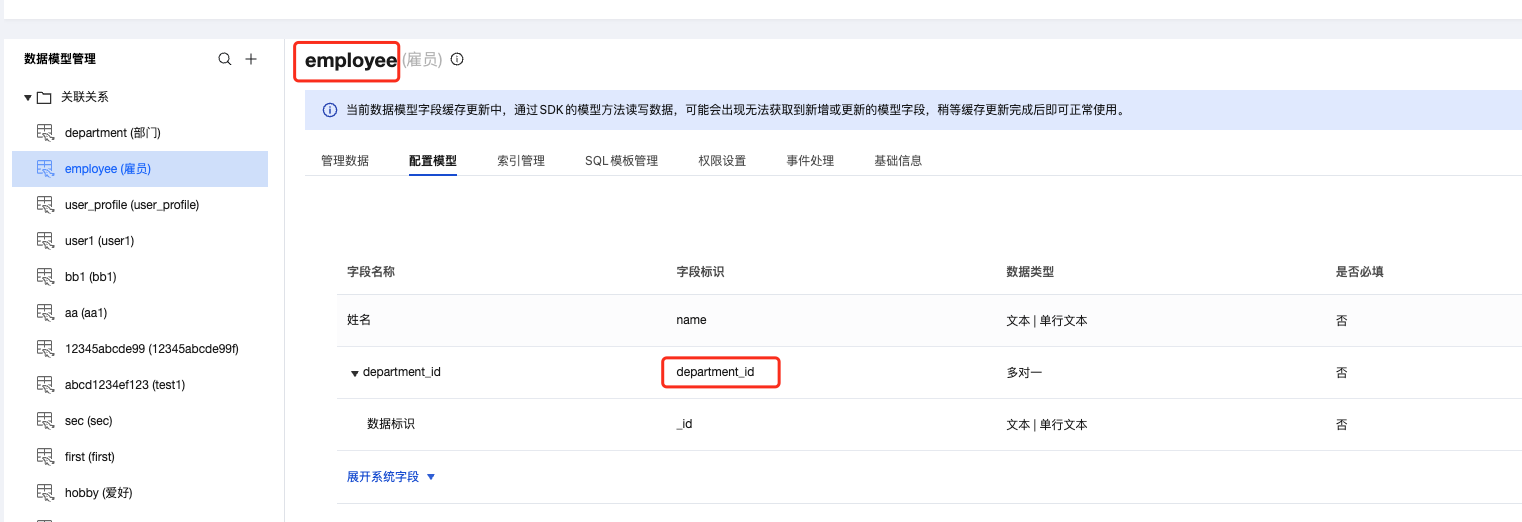This screenshot has height=522, width=1522.
Task: Select user1 (user1) in model list
Action: 99,241
